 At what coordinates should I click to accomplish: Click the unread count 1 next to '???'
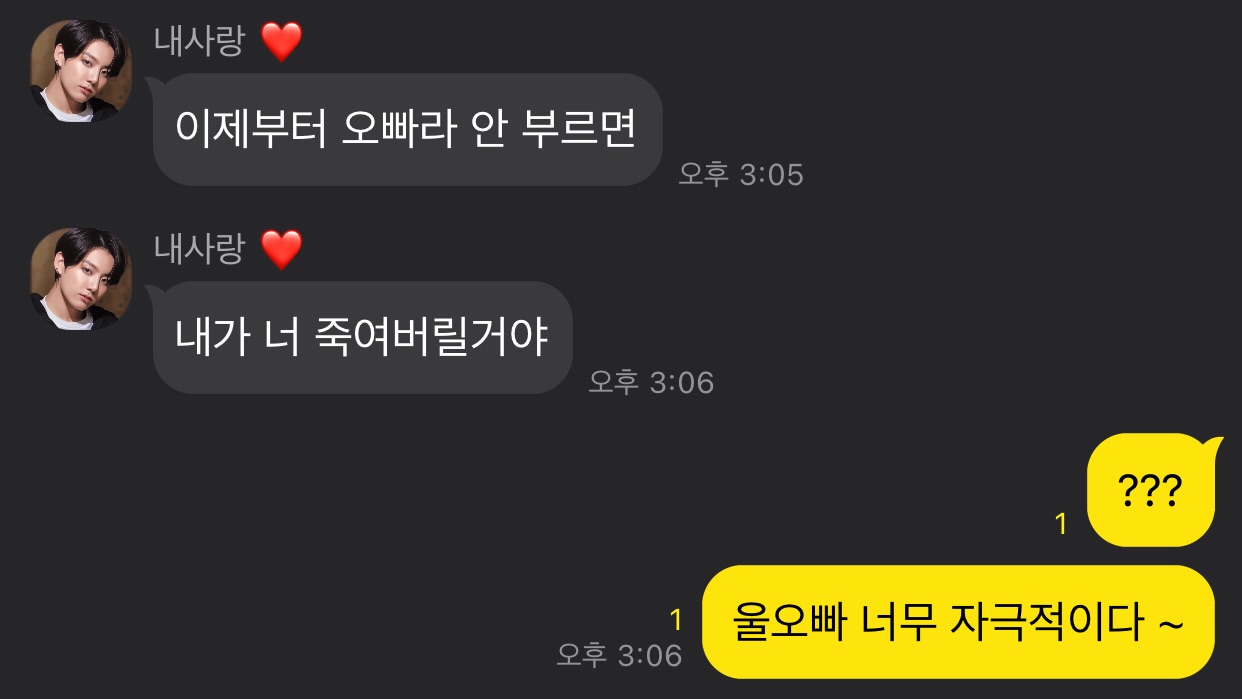tap(1062, 524)
